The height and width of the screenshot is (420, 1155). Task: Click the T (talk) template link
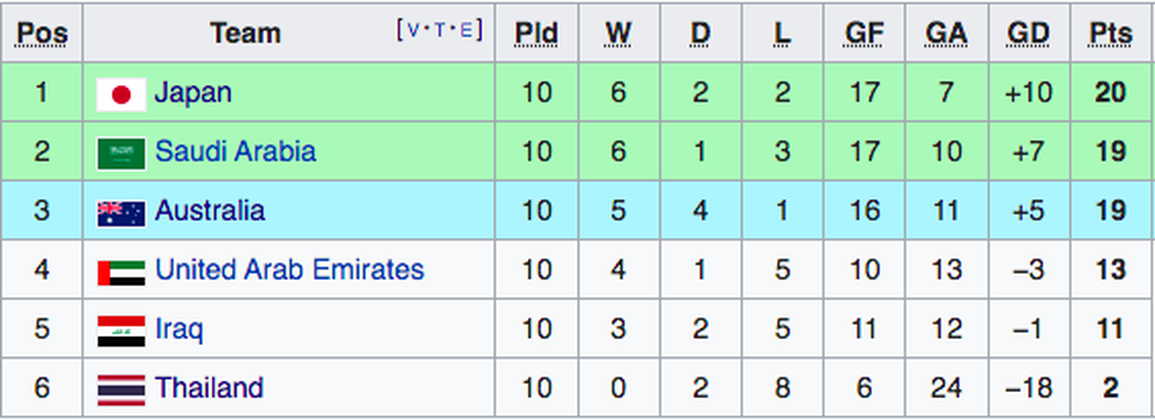(440, 30)
